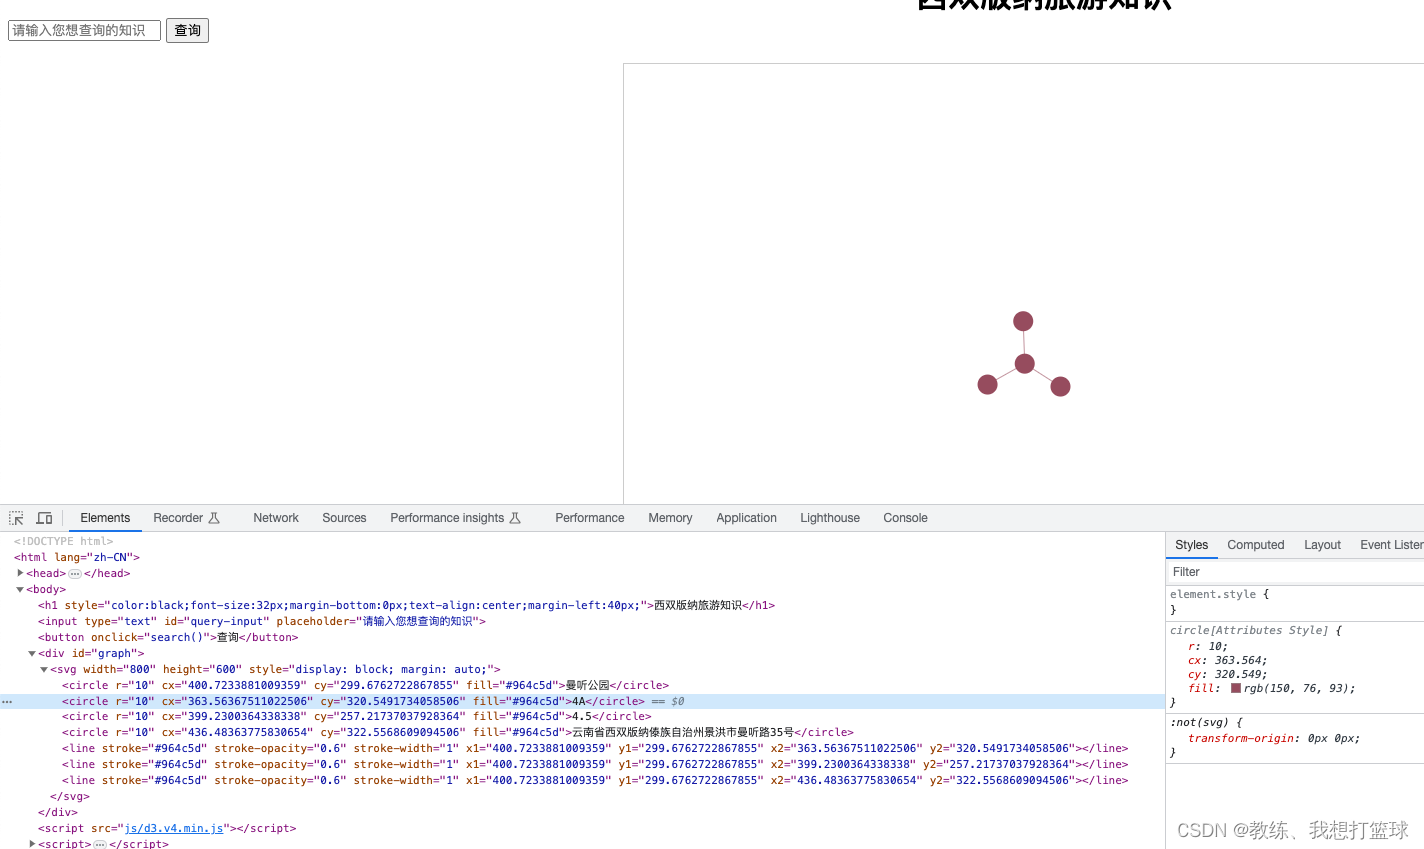1424x849 pixels.
Task: Click the circle[Attributes Style] selector
Action: [1249, 630]
